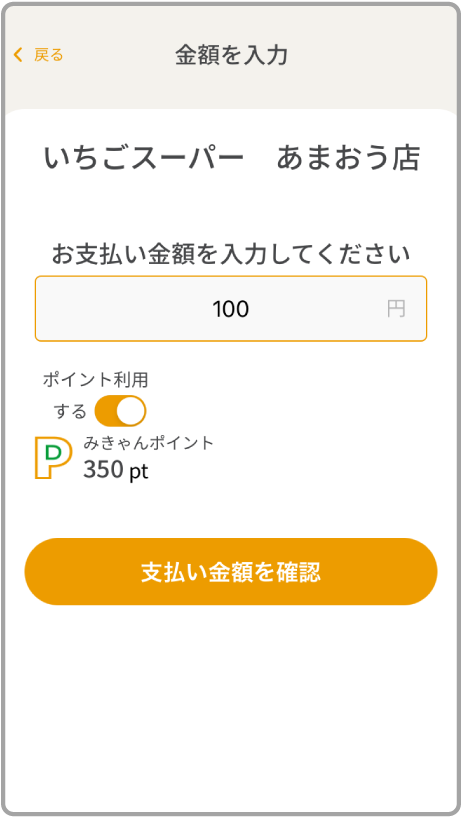Click the 350 point balance number
Screen dimensions: 462x818
click(x=103, y=470)
